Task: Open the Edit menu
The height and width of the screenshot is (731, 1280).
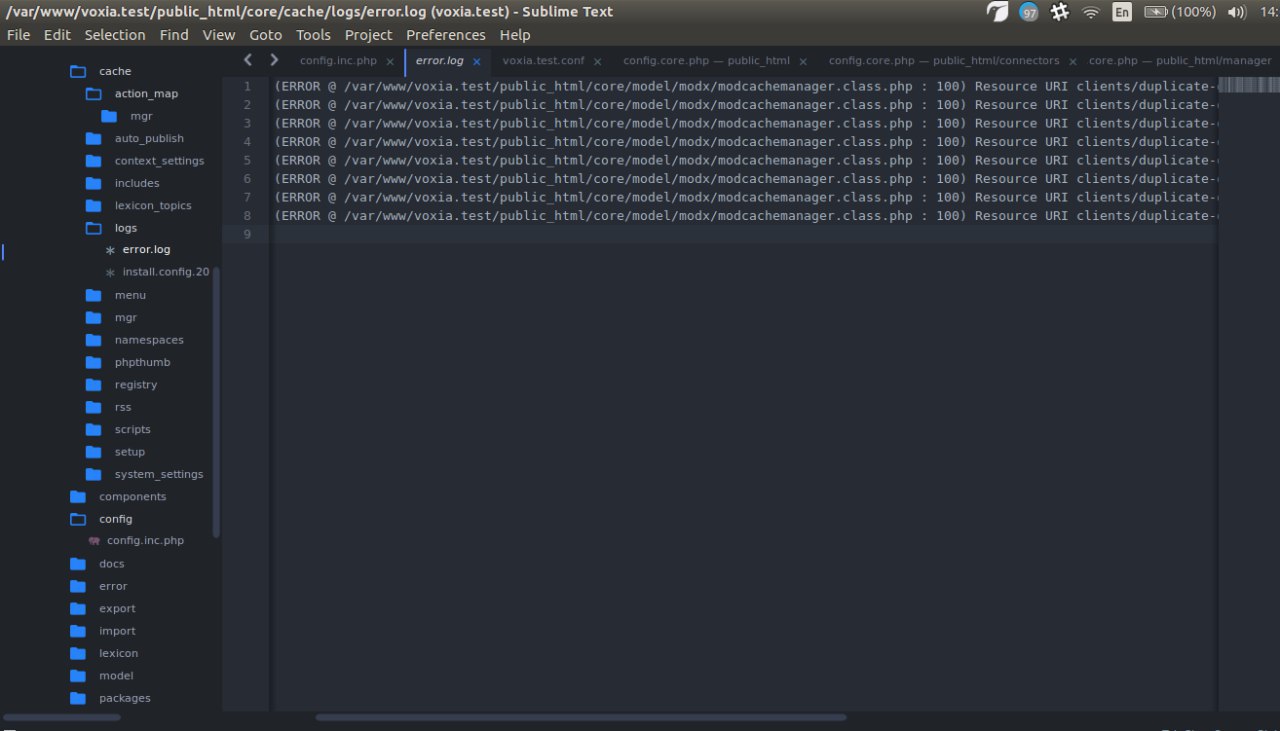Action: [57, 35]
